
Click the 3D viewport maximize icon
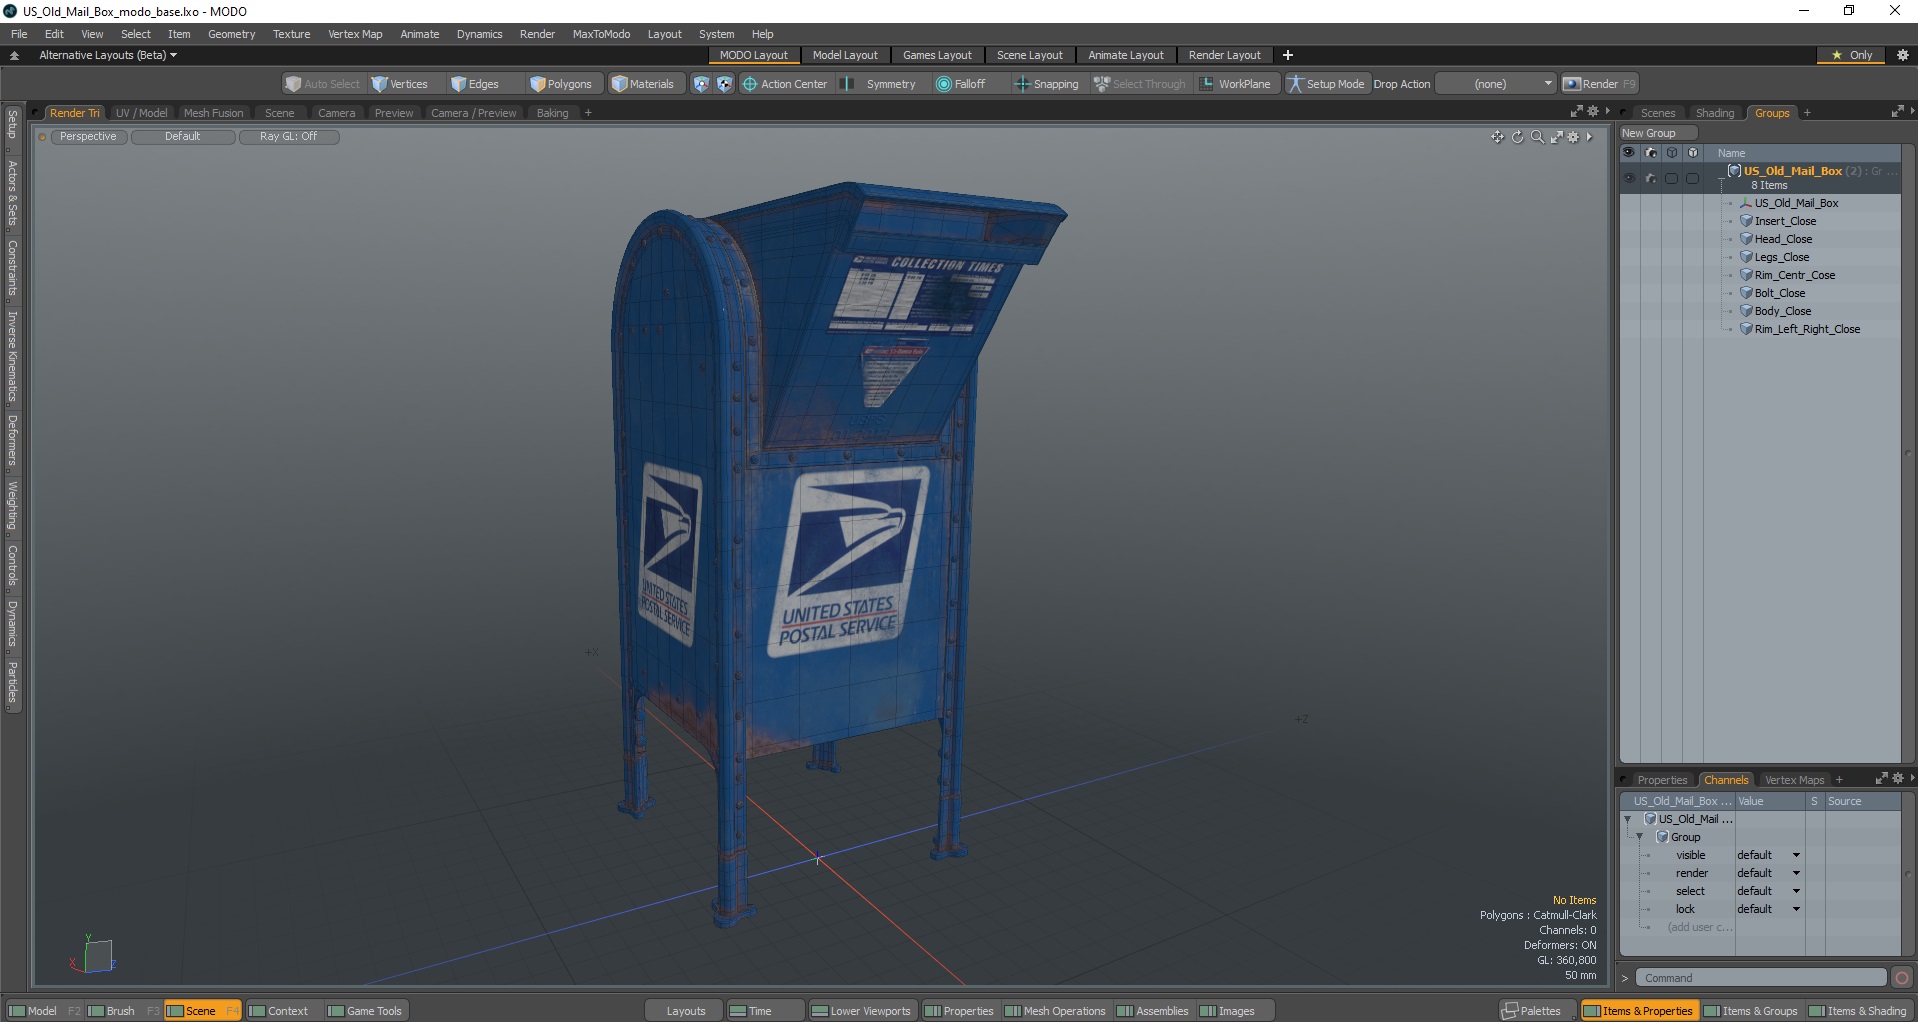(x=1556, y=137)
